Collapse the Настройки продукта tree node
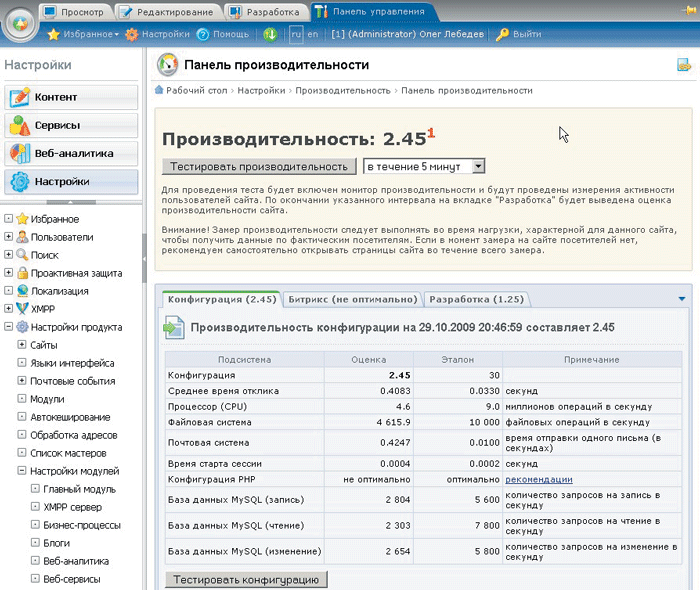The width and height of the screenshot is (700, 590). tap(8, 327)
